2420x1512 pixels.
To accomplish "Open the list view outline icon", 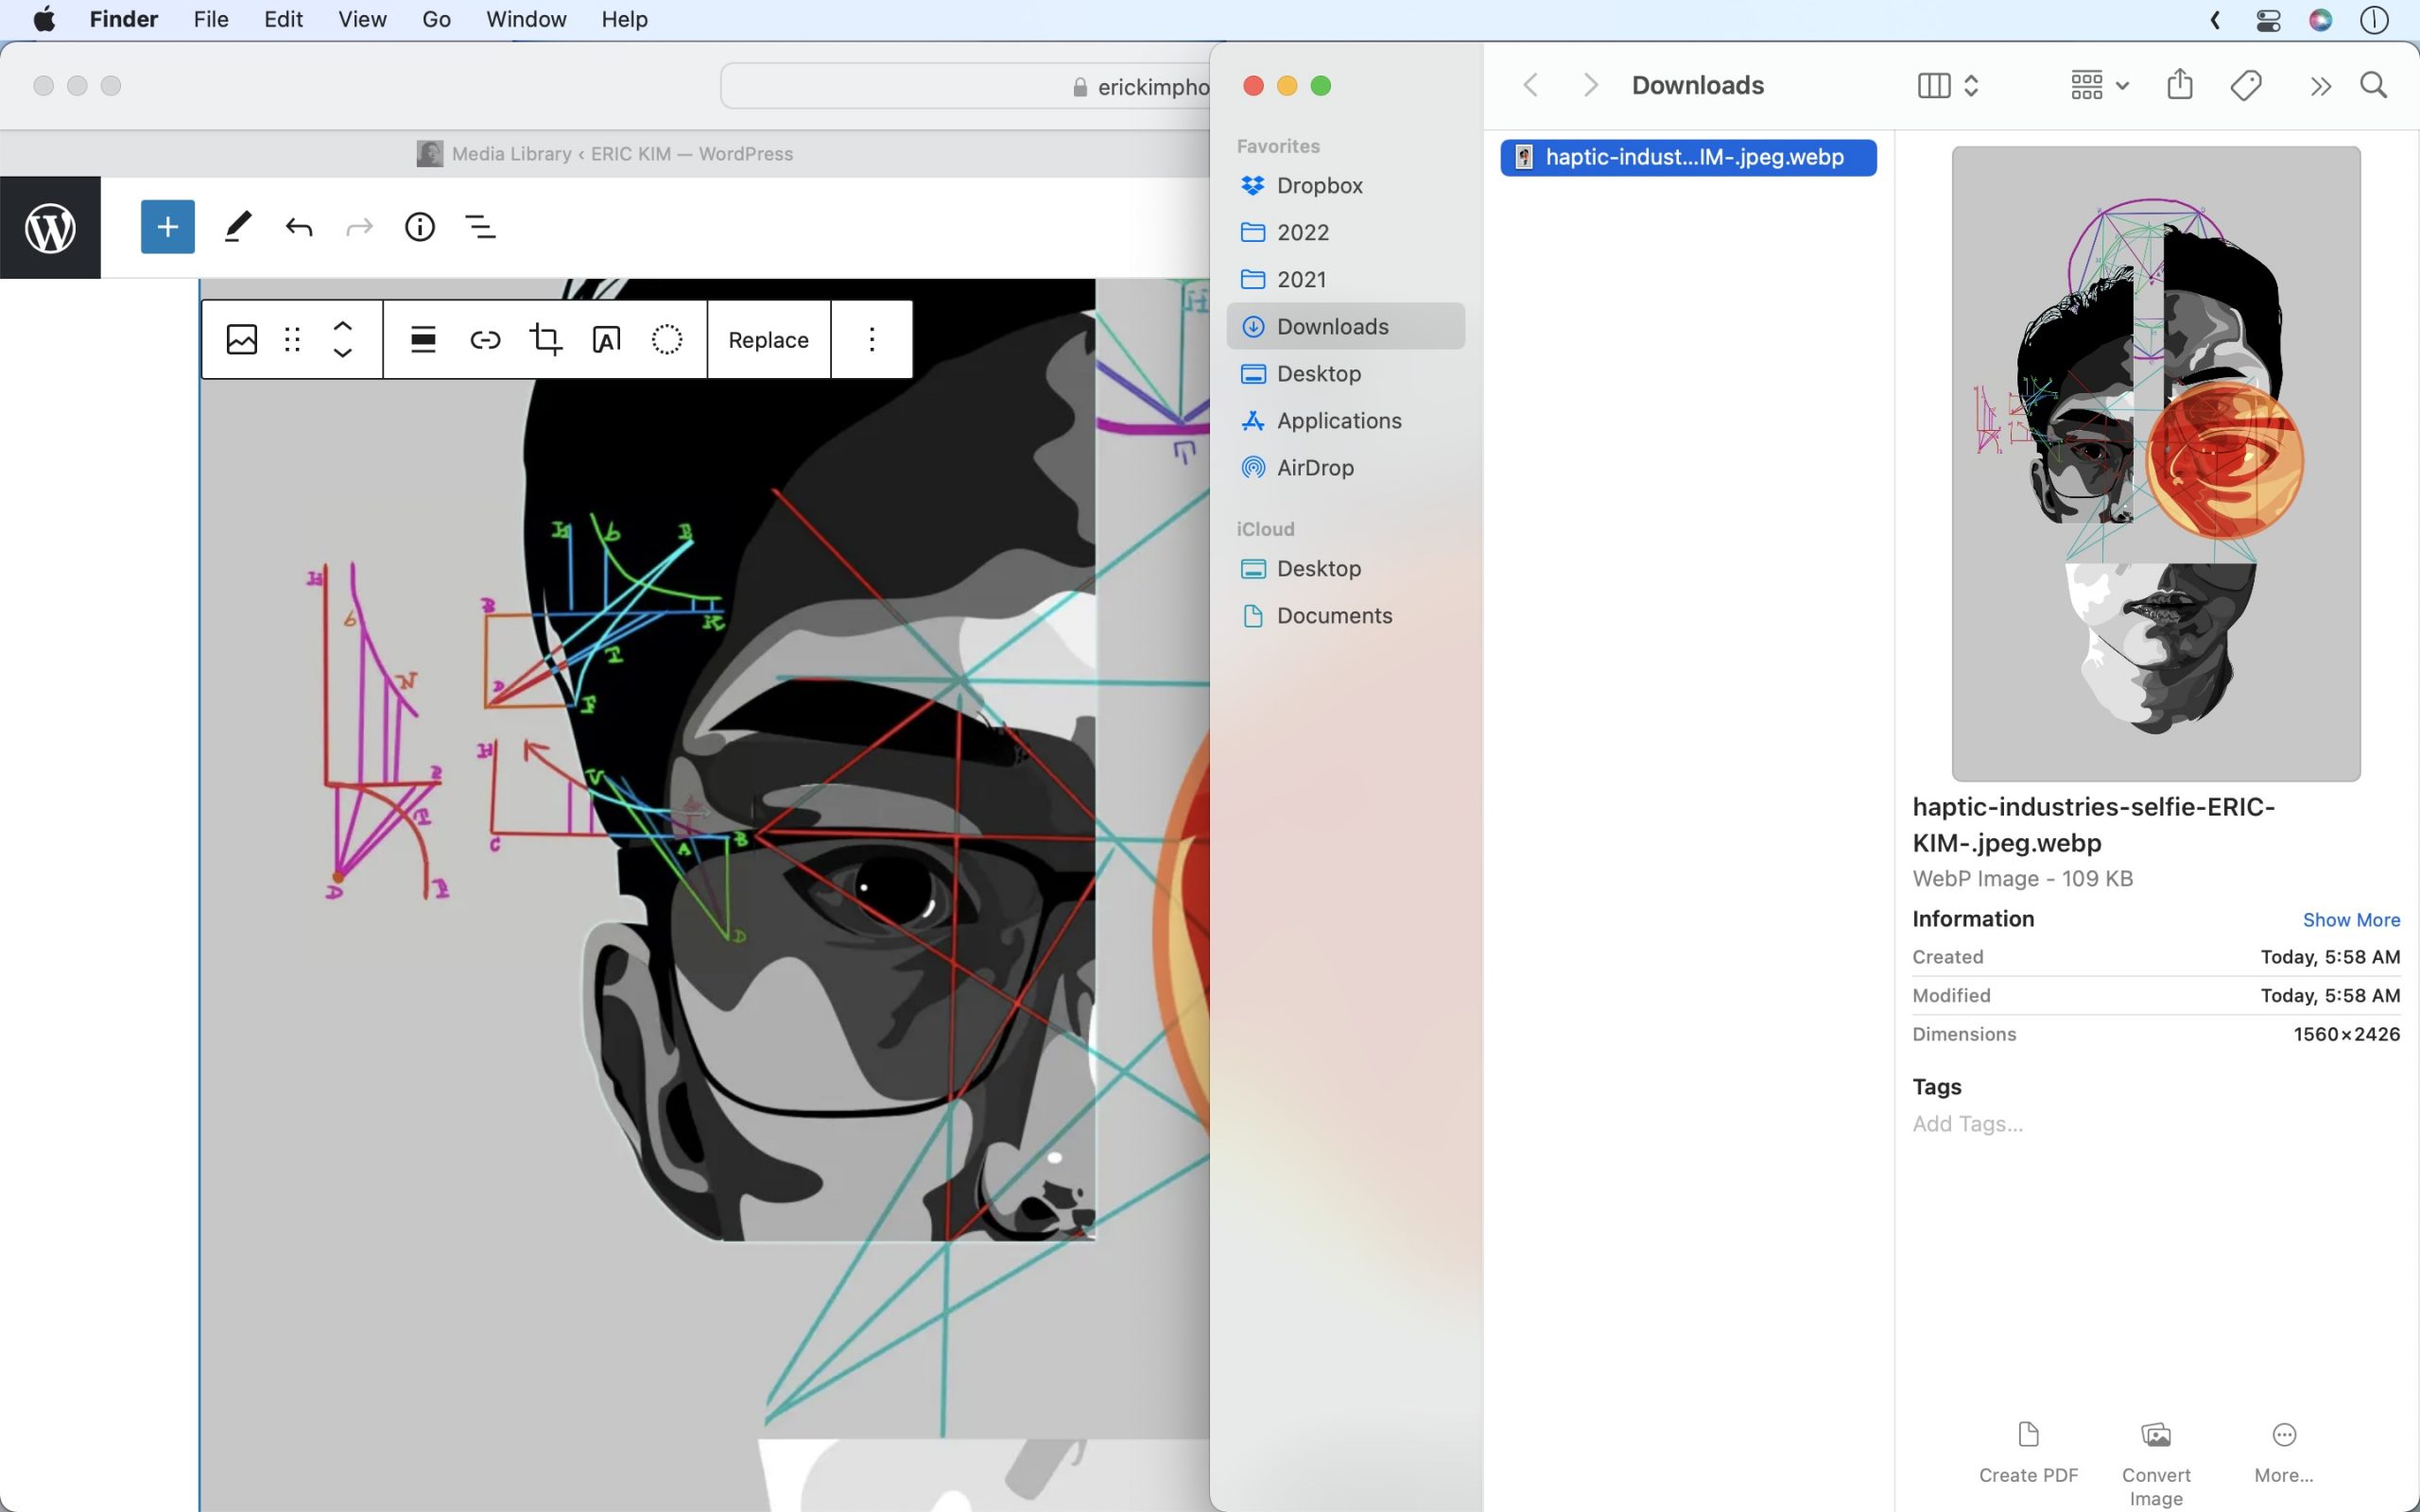I will pos(481,227).
